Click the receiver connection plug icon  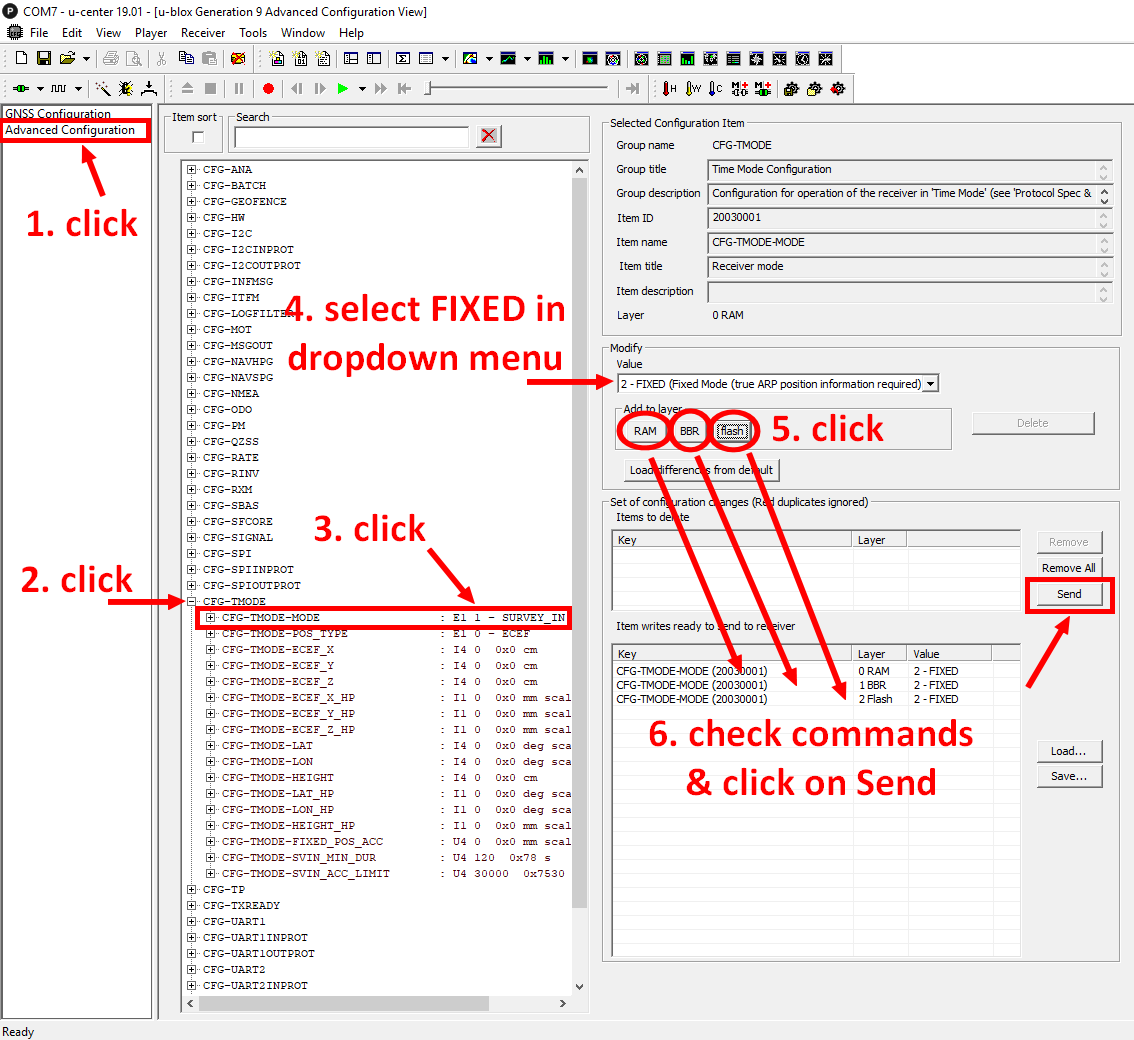(x=20, y=89)
